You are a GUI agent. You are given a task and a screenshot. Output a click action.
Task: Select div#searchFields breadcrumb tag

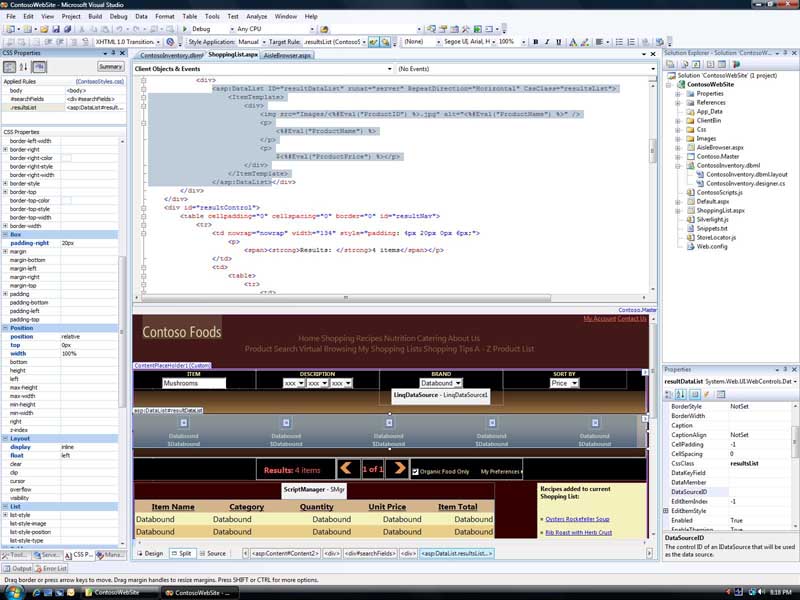[x=370, y=553]
